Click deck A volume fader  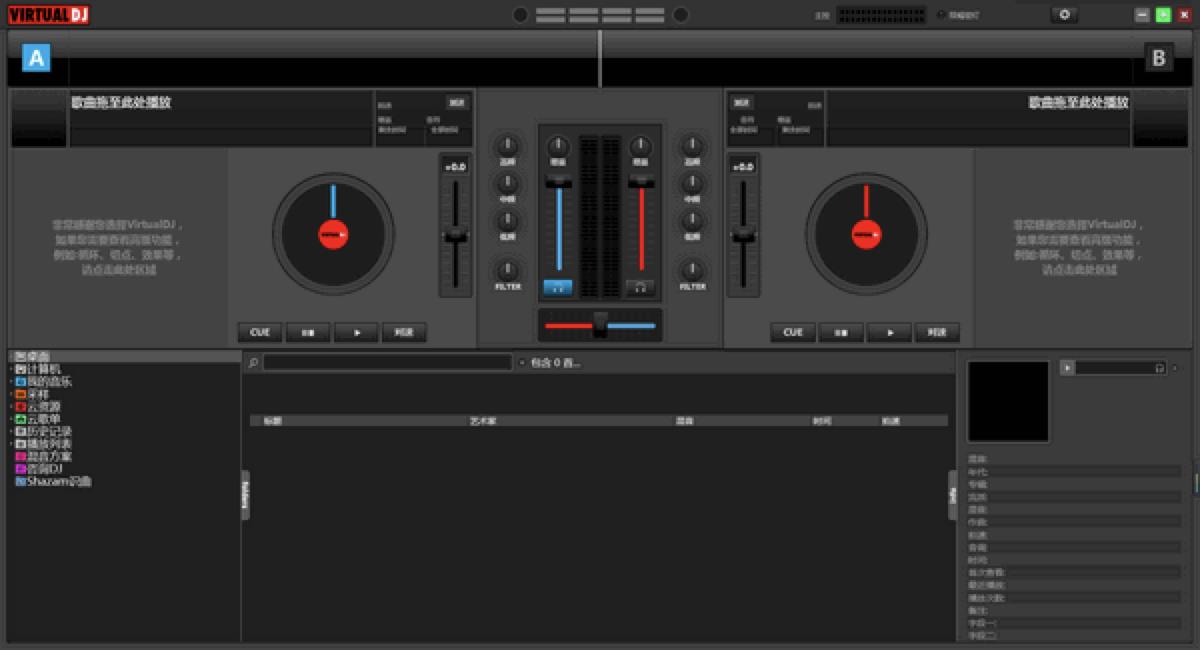pos(558,181)
